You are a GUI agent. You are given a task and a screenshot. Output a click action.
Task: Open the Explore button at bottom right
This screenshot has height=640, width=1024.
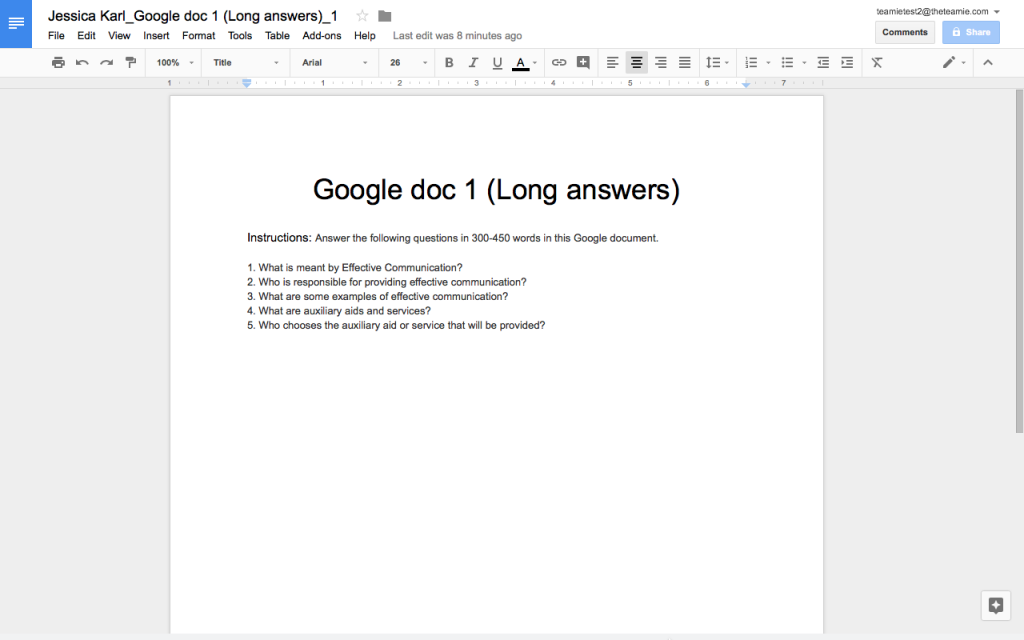point(996,605)
